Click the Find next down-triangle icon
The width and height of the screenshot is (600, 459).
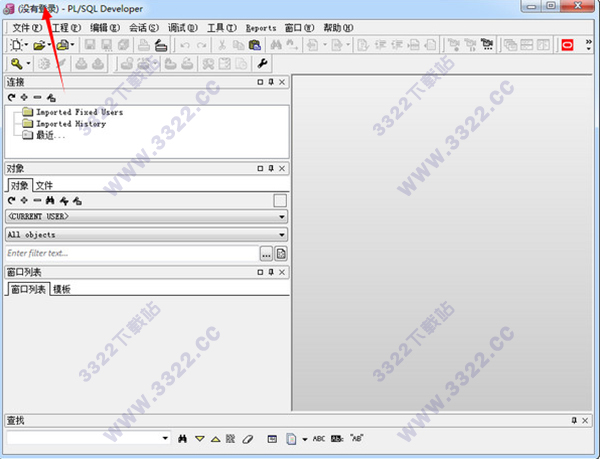point(200,439)
